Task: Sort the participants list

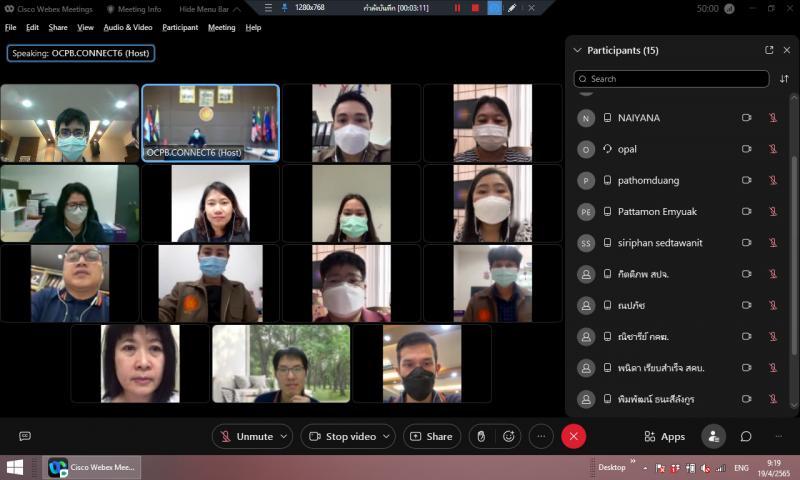Action: [784, 79]
